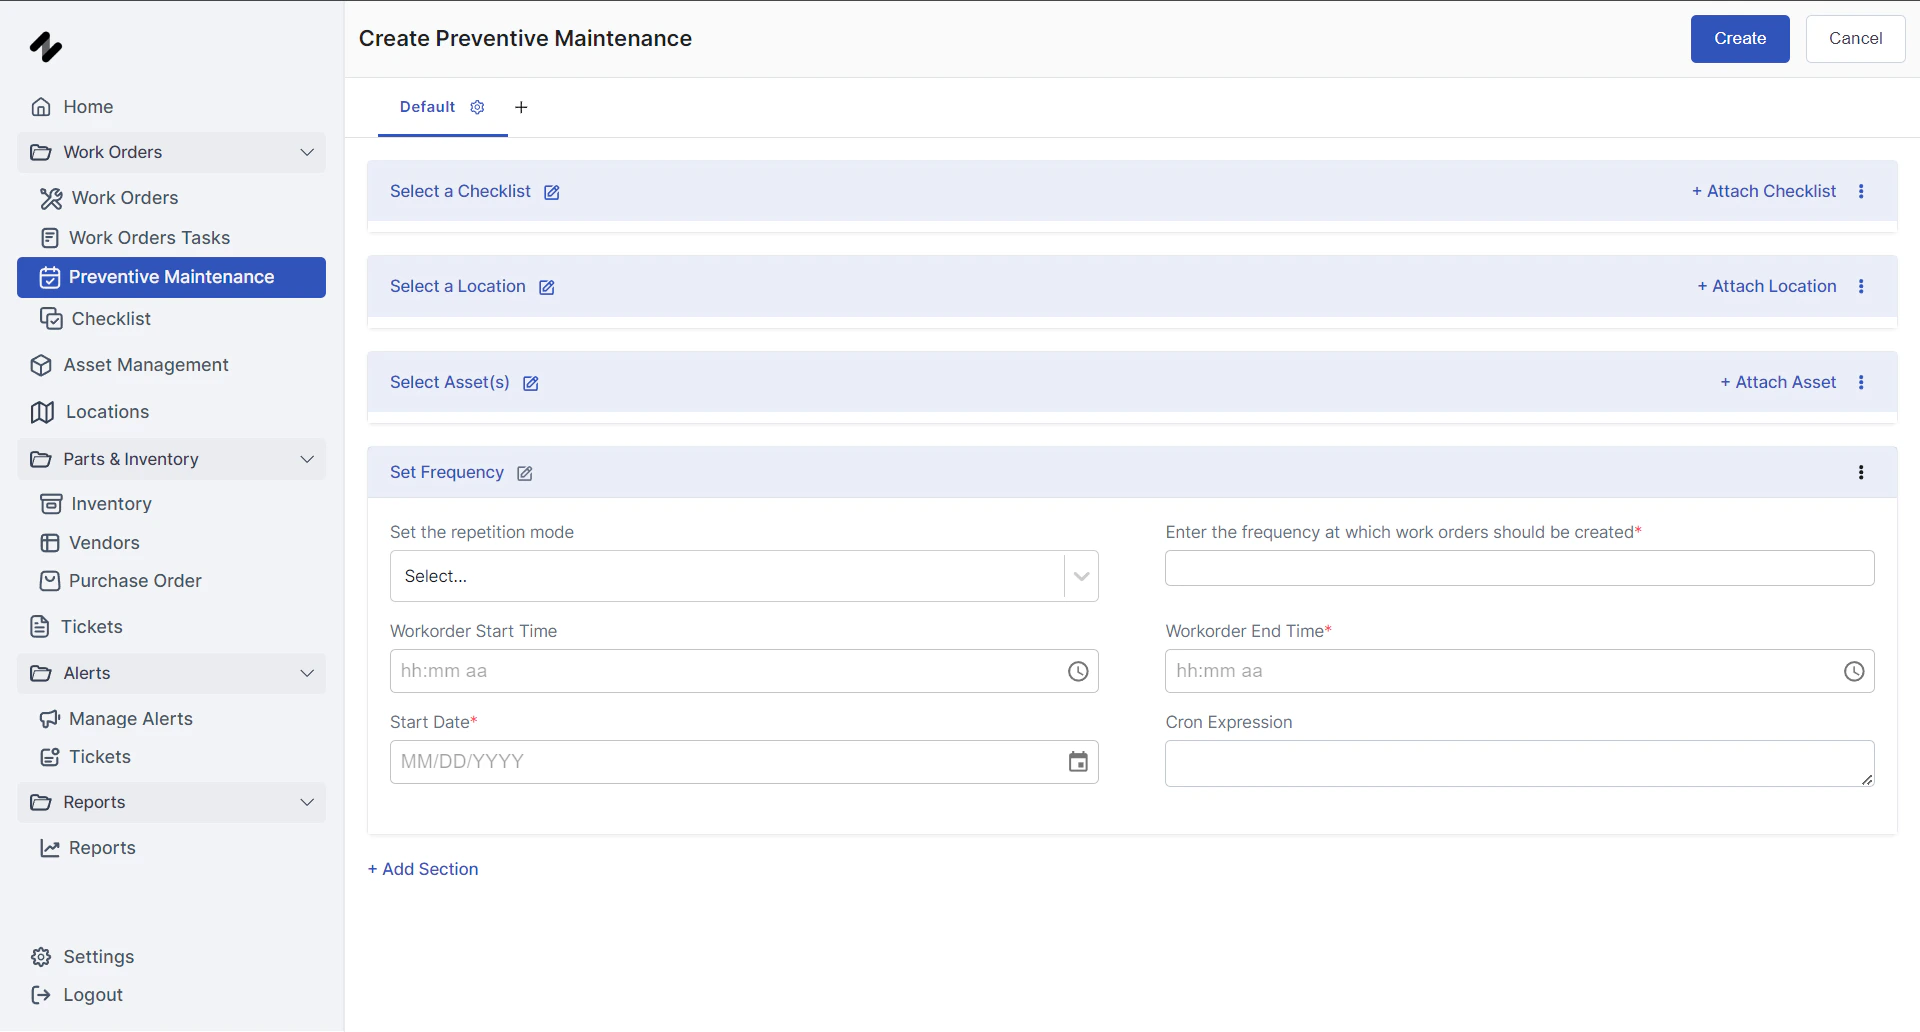Screen dimensions: 1920x1032
Task: Click the Create Preventive Maintenance page title
Action: coord(525,38)
